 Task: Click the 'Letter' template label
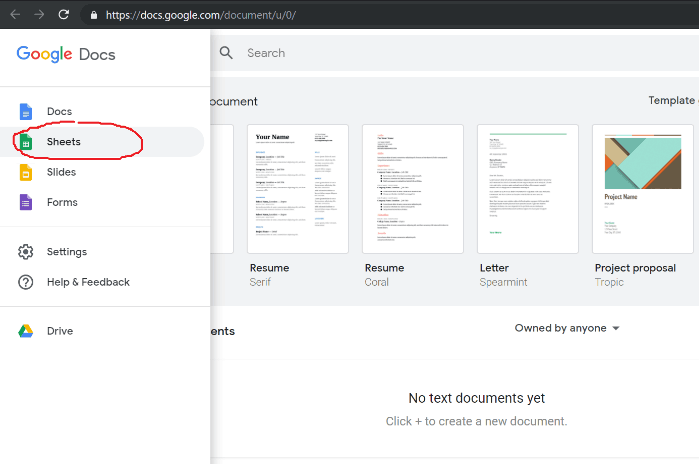494,268
